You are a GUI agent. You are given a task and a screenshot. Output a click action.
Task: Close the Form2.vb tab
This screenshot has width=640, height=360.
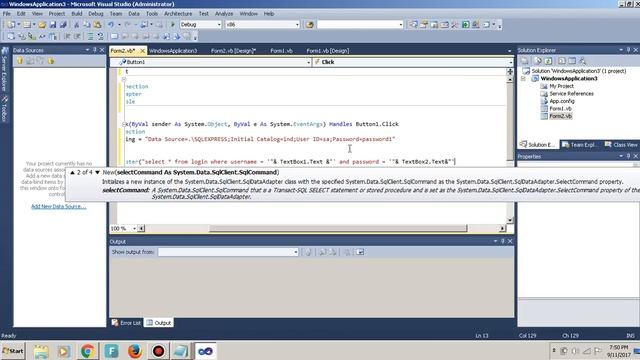[x=142, y=51]
